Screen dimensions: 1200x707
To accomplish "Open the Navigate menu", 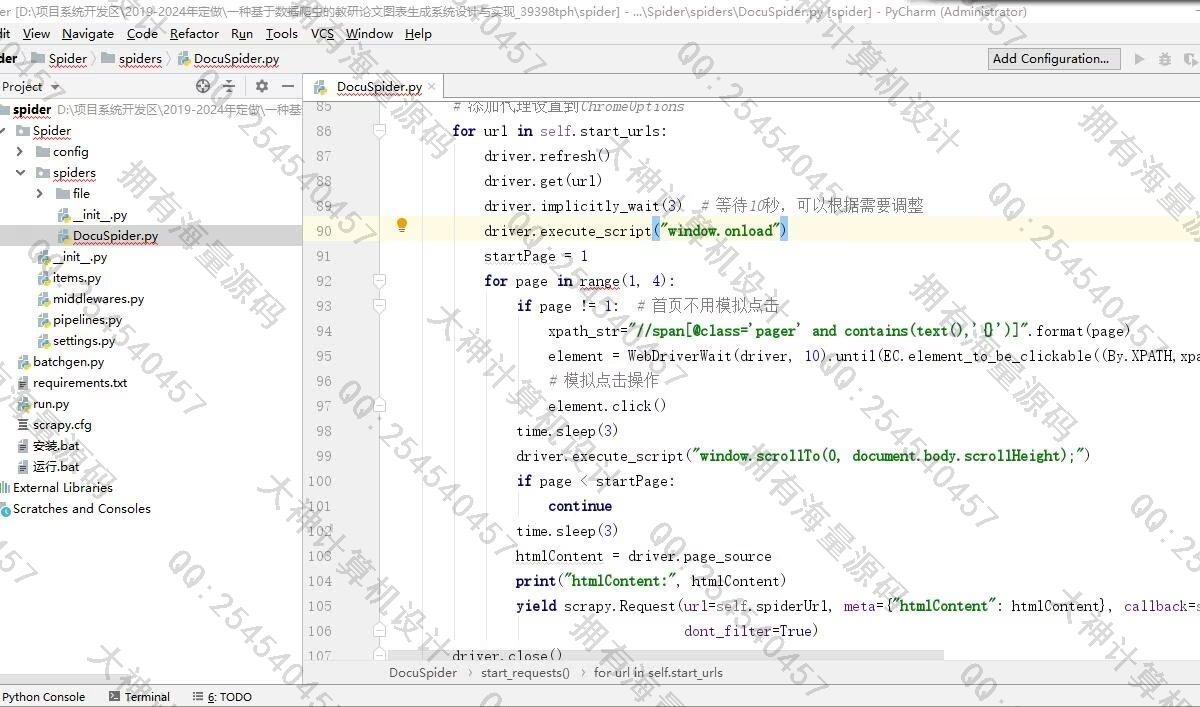I will (88, 33).
